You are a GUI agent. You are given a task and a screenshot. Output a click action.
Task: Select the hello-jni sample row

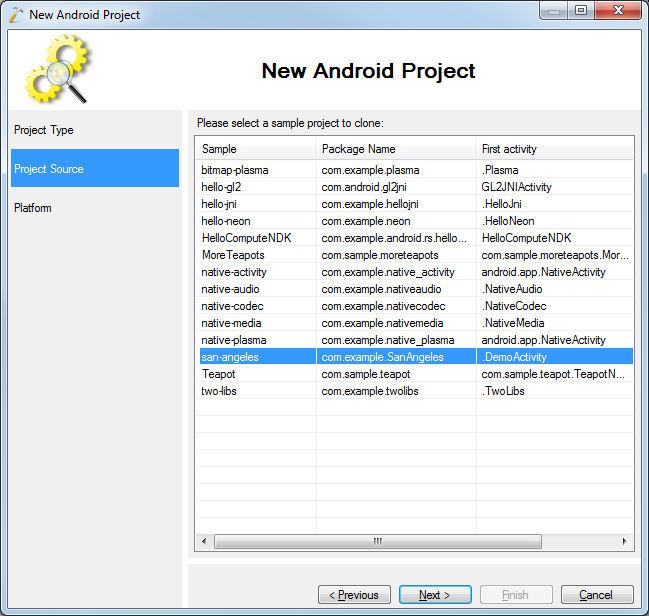[x=414, y=204]
